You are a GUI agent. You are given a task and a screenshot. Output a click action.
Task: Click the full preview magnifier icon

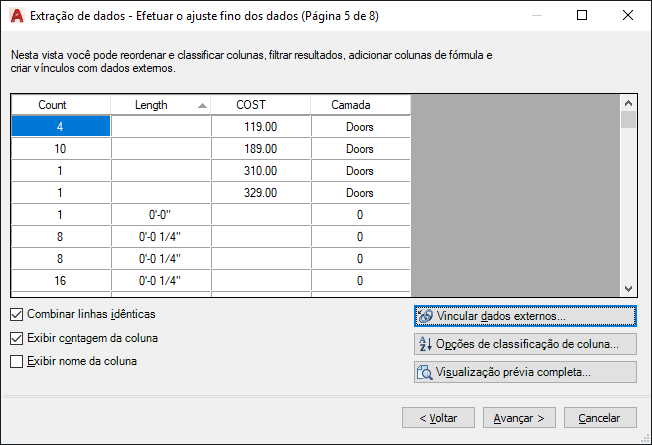(425, 373)
